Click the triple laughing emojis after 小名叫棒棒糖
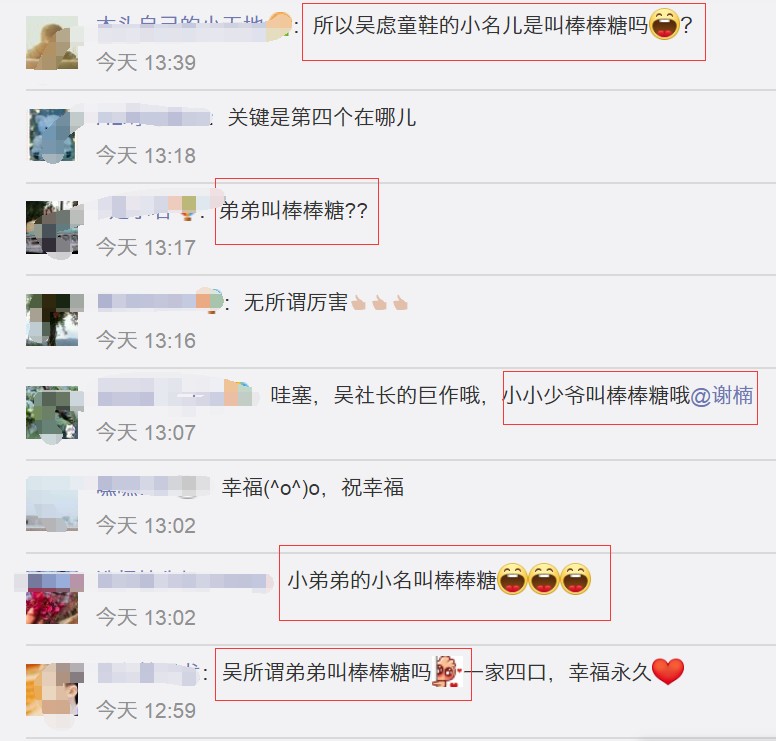 [544, 579]
